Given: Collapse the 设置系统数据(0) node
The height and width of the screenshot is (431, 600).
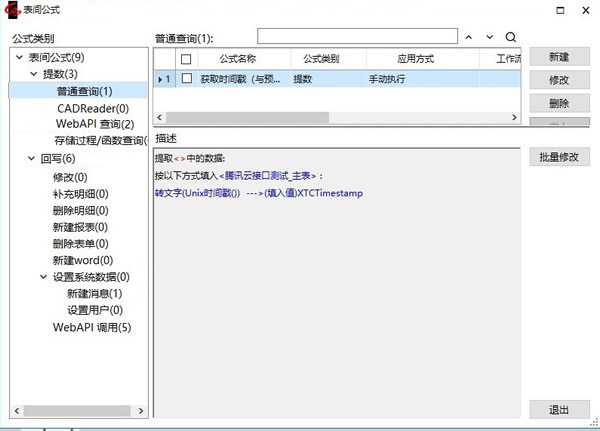Looking at the screenshot, I should click(x=45, y=277).
